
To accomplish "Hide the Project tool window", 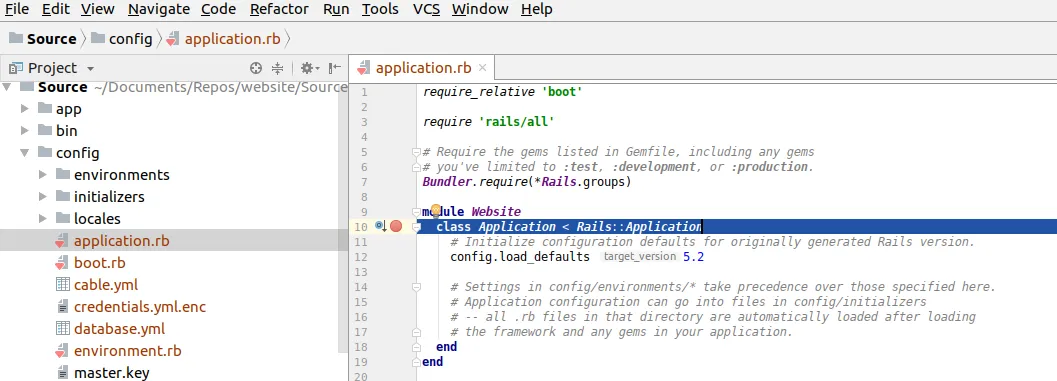I will point(335,68).
